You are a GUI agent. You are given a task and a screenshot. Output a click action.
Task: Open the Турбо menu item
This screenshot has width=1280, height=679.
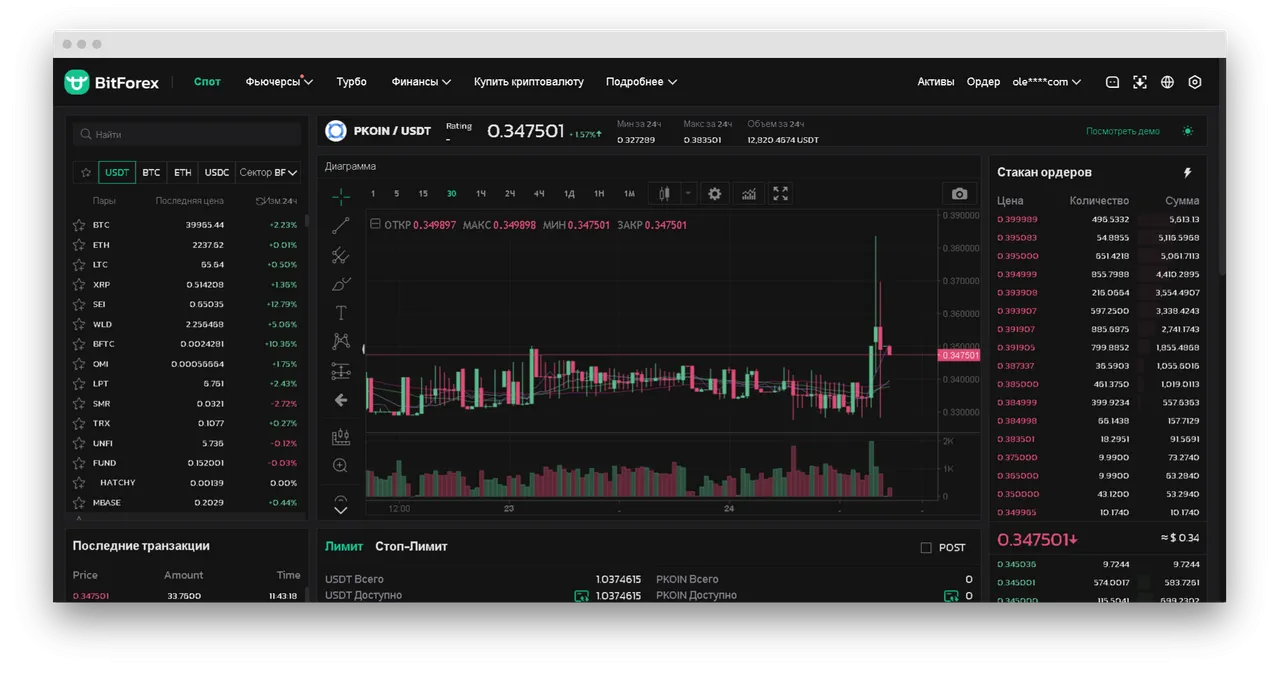coord(351,82)
